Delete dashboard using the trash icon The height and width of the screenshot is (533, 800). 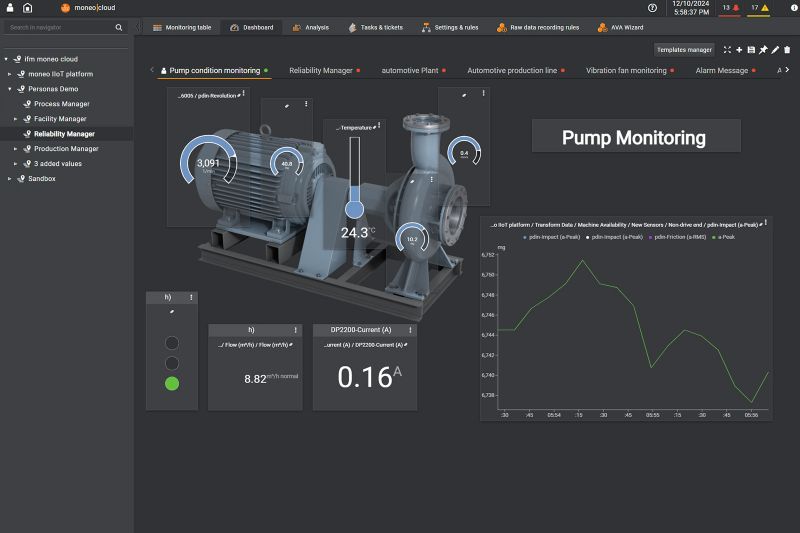(787, 49)
